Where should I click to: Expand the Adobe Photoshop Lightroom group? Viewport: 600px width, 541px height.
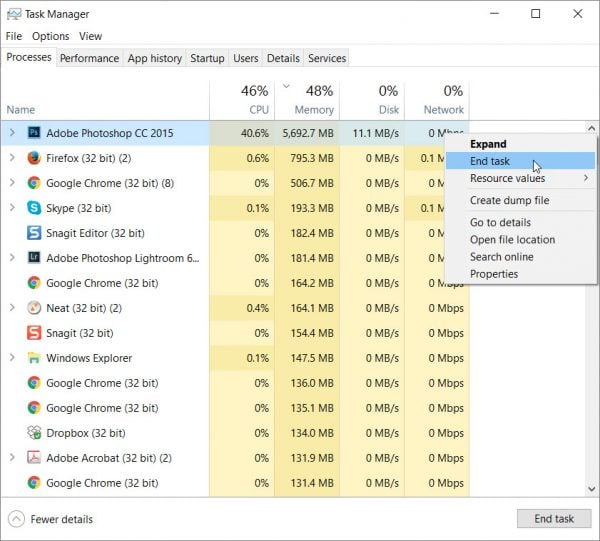12,258
